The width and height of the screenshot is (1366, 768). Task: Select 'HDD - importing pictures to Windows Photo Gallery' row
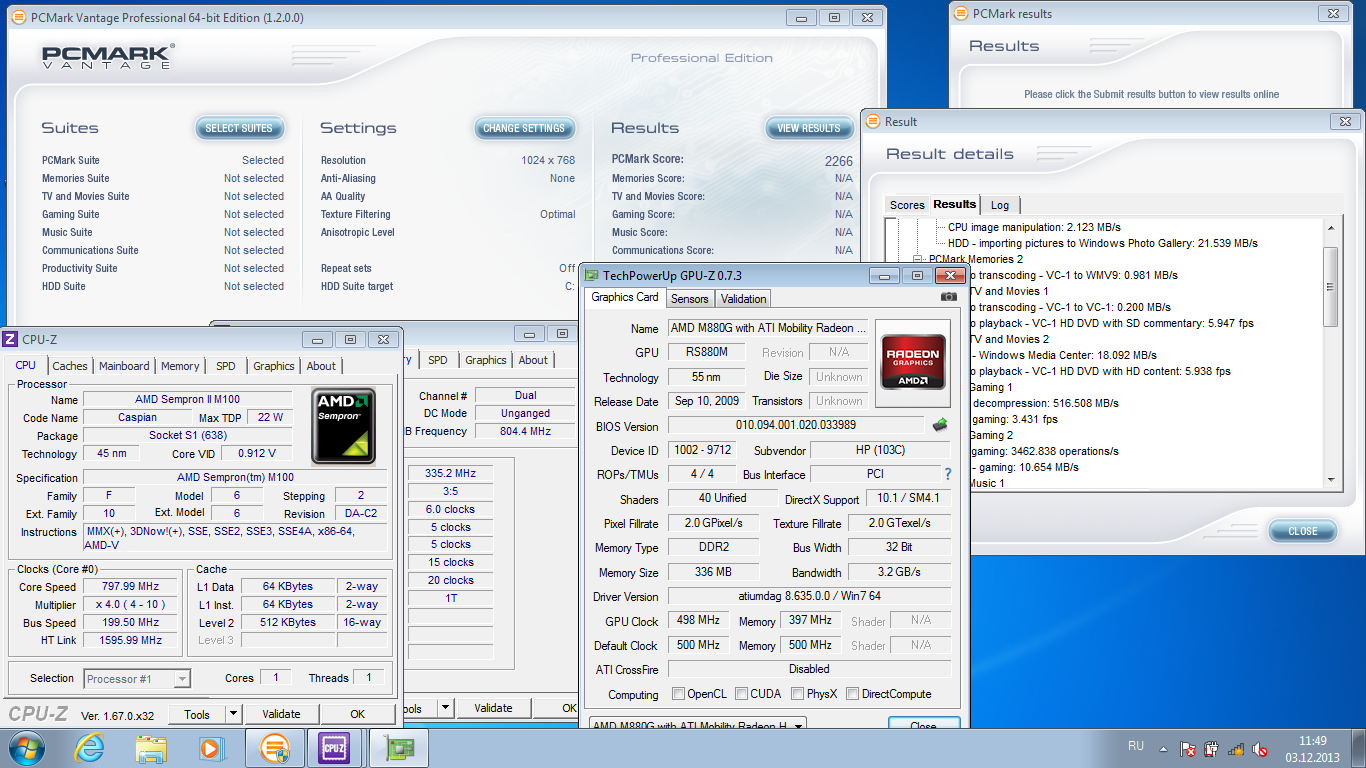pyautogui.click(x=1103, y=243)
